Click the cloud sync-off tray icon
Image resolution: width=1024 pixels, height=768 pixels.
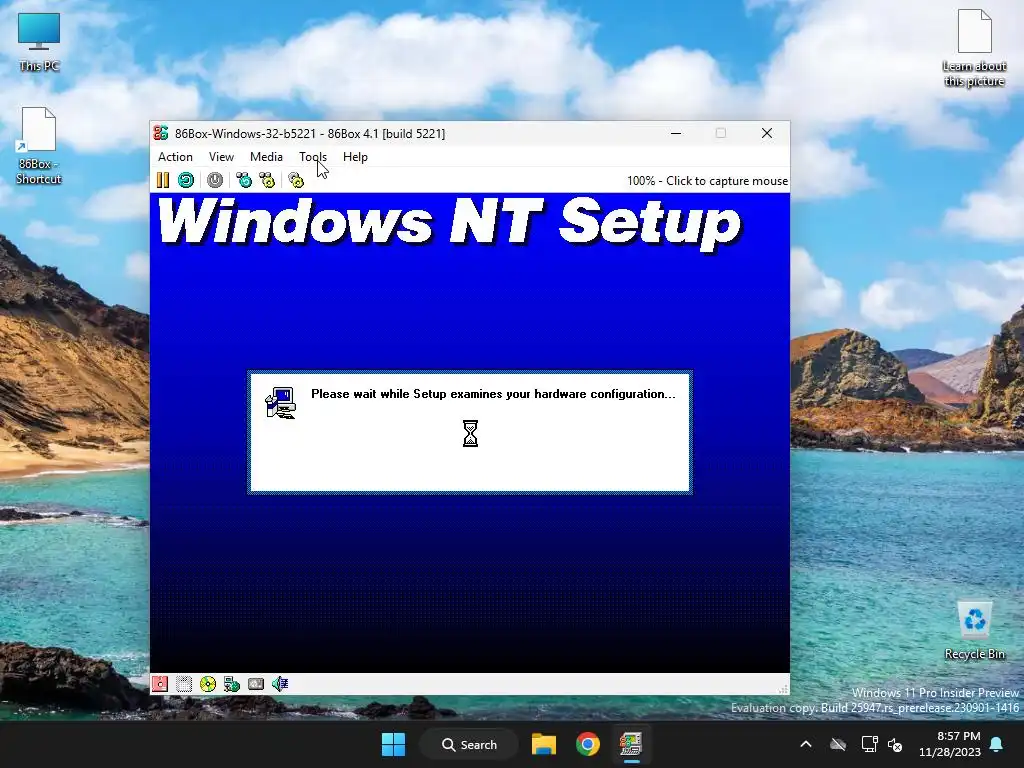[838, 744]
